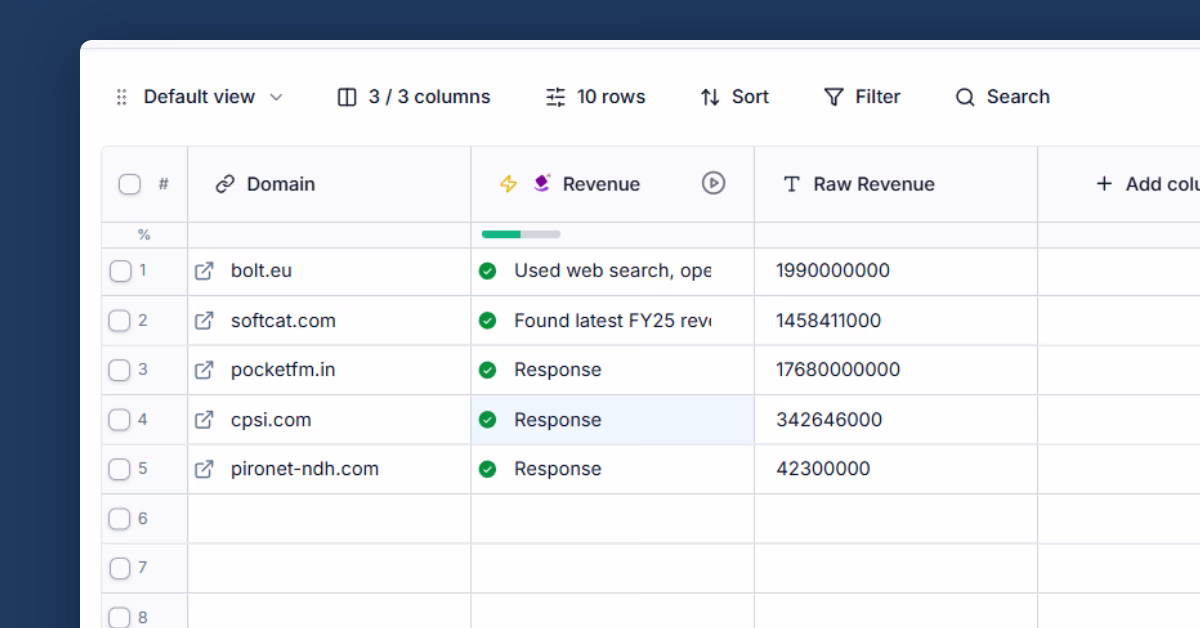Open the Response cell for cpsi.com
Image resolution: width=1200 pixels, height=628 pixels.
(613, 420)
